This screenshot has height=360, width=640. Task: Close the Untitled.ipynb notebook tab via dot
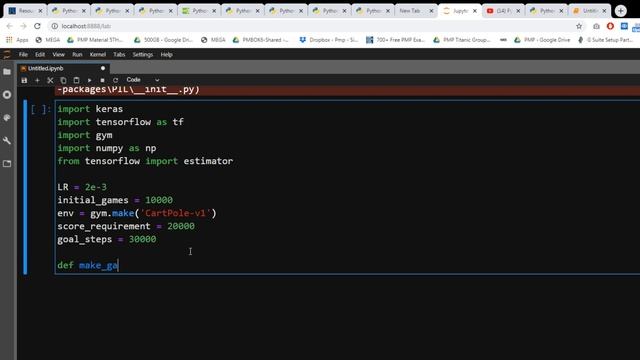103,68
